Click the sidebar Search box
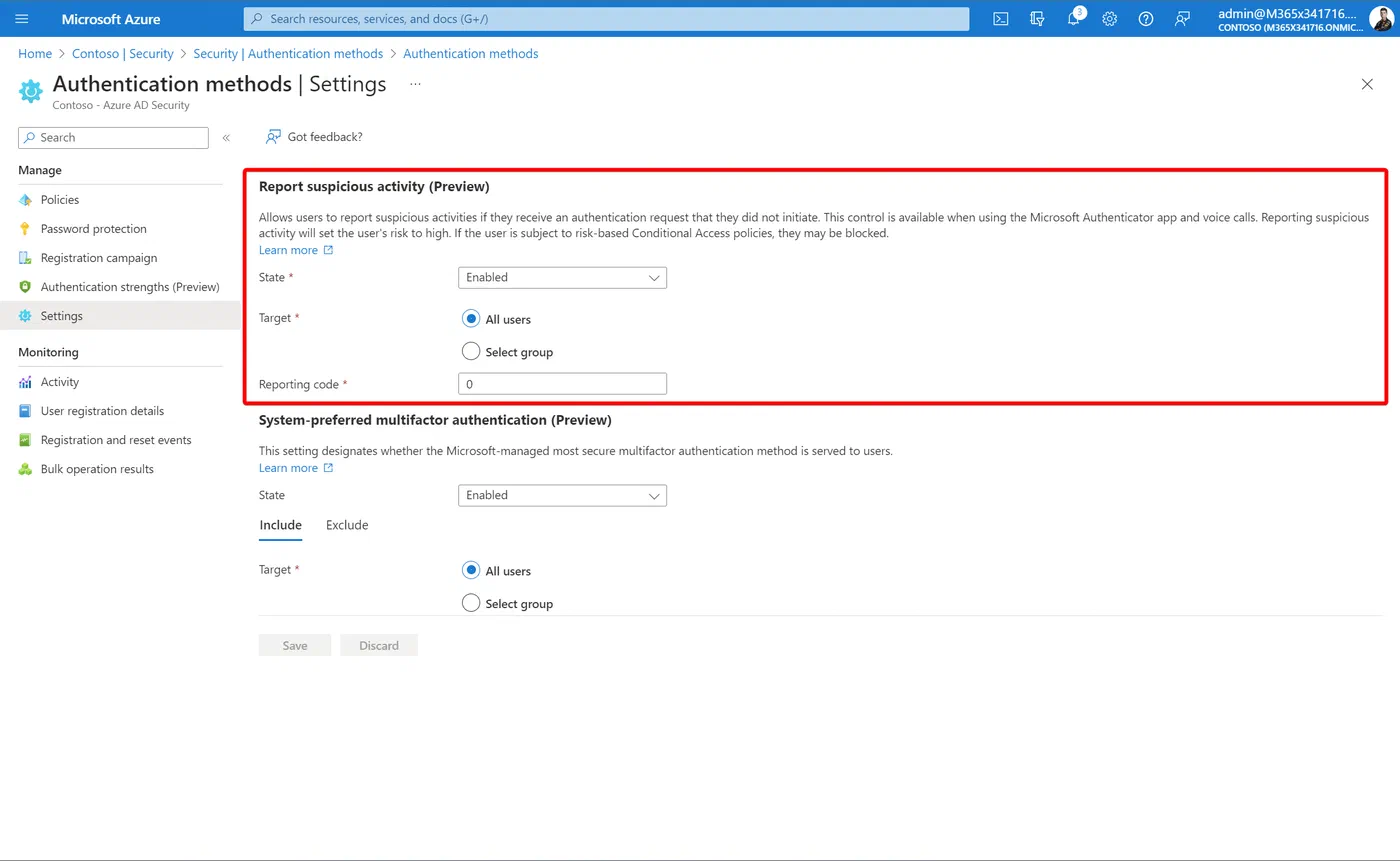Screen dimensions: 1400x861 [x=113, y=138]
